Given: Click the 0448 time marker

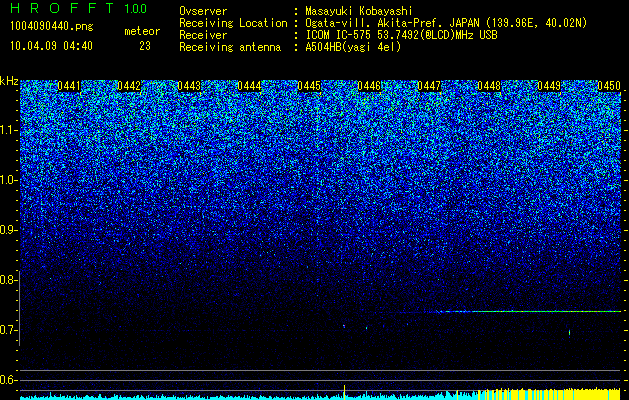Looking at the screenshot, I should point(489,86).
